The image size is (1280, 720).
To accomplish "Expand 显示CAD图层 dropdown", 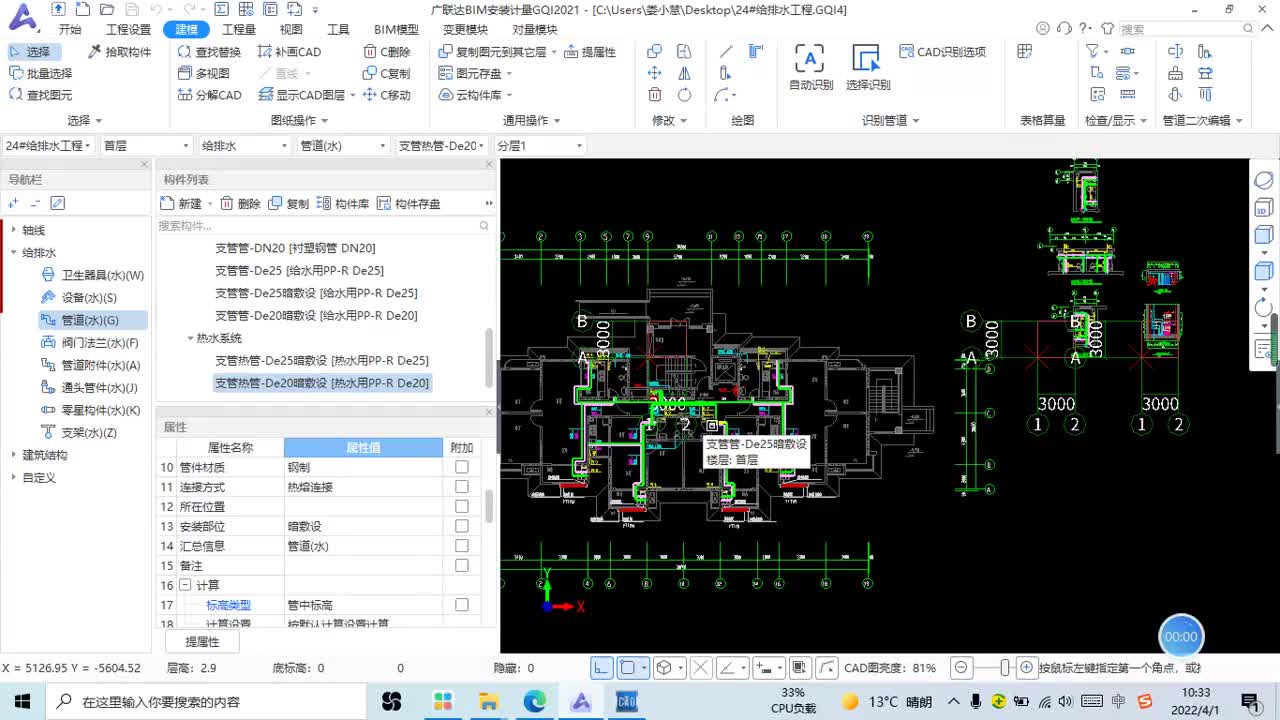I will (x=353, y=96).
